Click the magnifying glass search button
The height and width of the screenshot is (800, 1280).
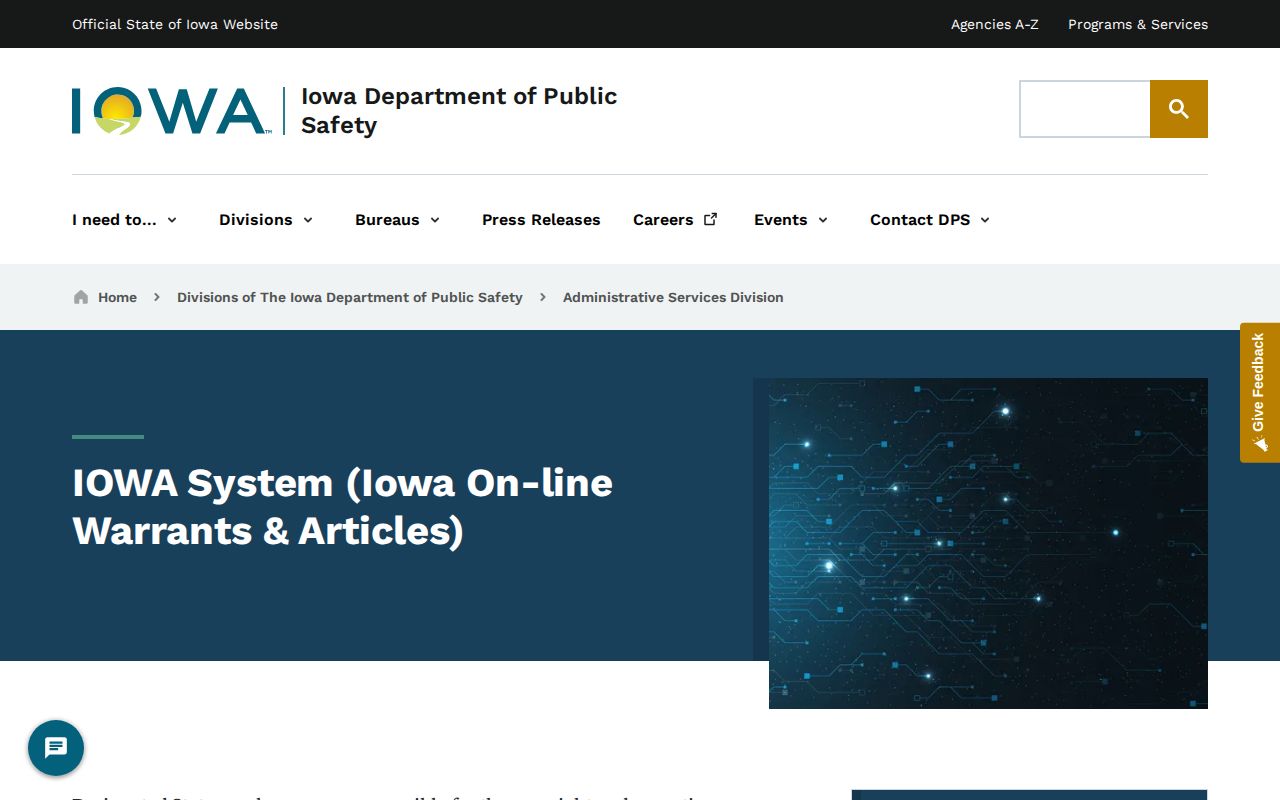tap(1179, 109)
